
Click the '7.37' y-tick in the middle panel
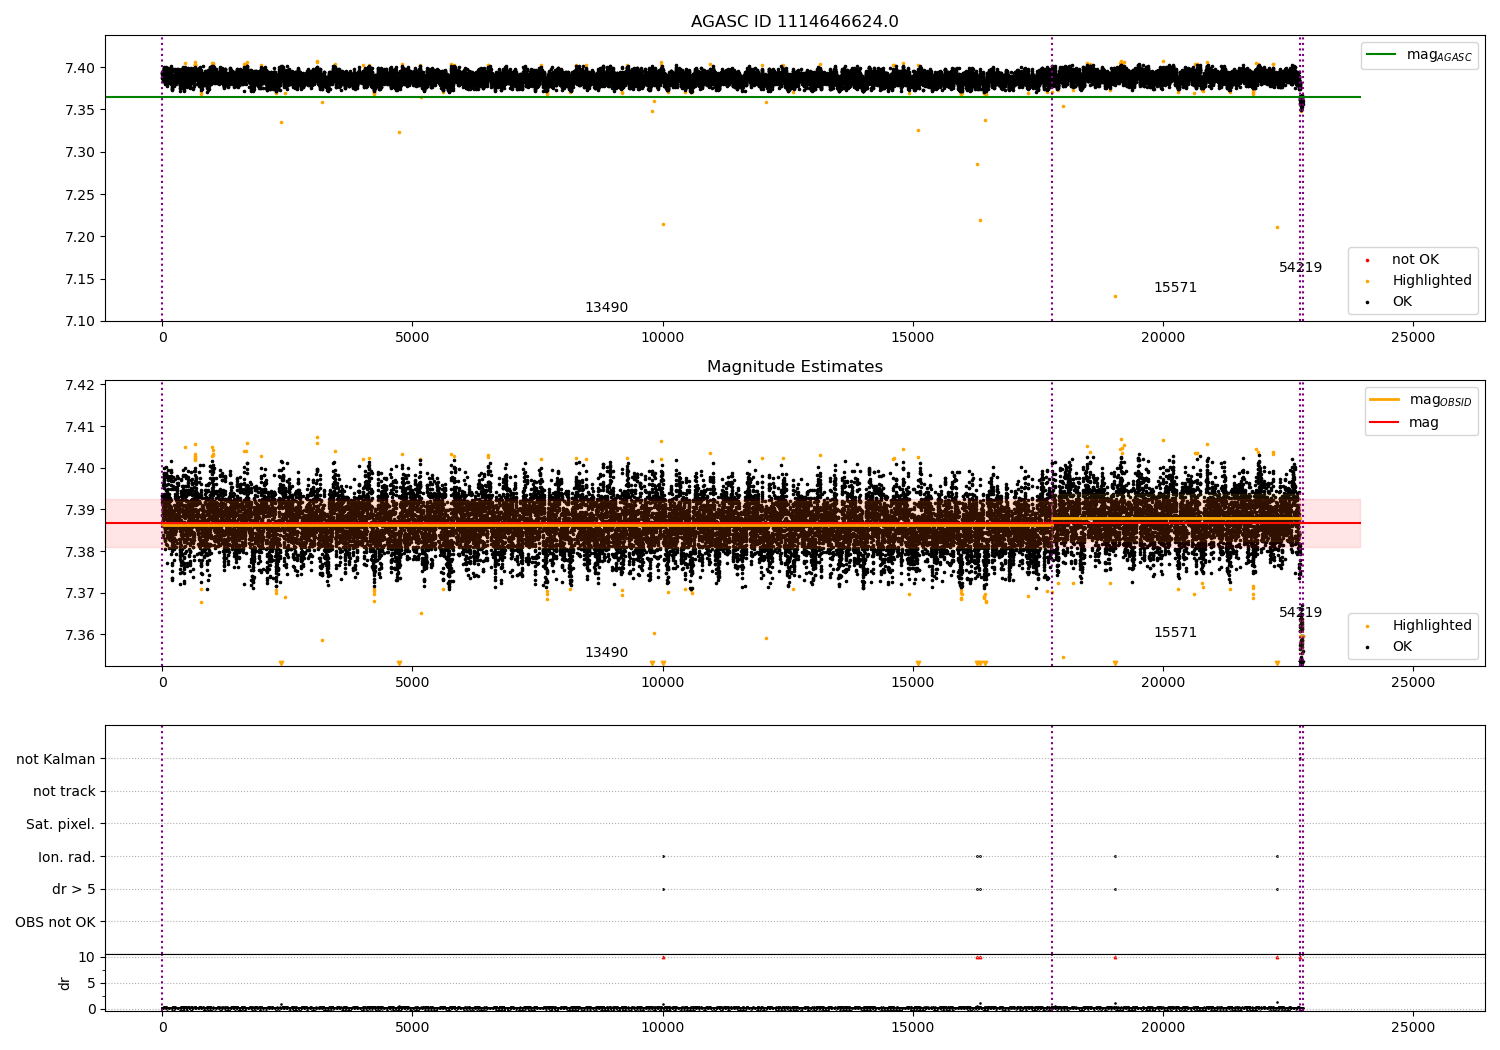pyautogui.click(x=80, y=593)
